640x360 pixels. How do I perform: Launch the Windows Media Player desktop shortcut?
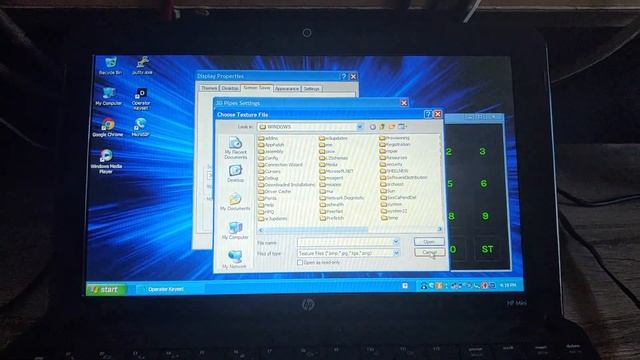click(106, 161)
